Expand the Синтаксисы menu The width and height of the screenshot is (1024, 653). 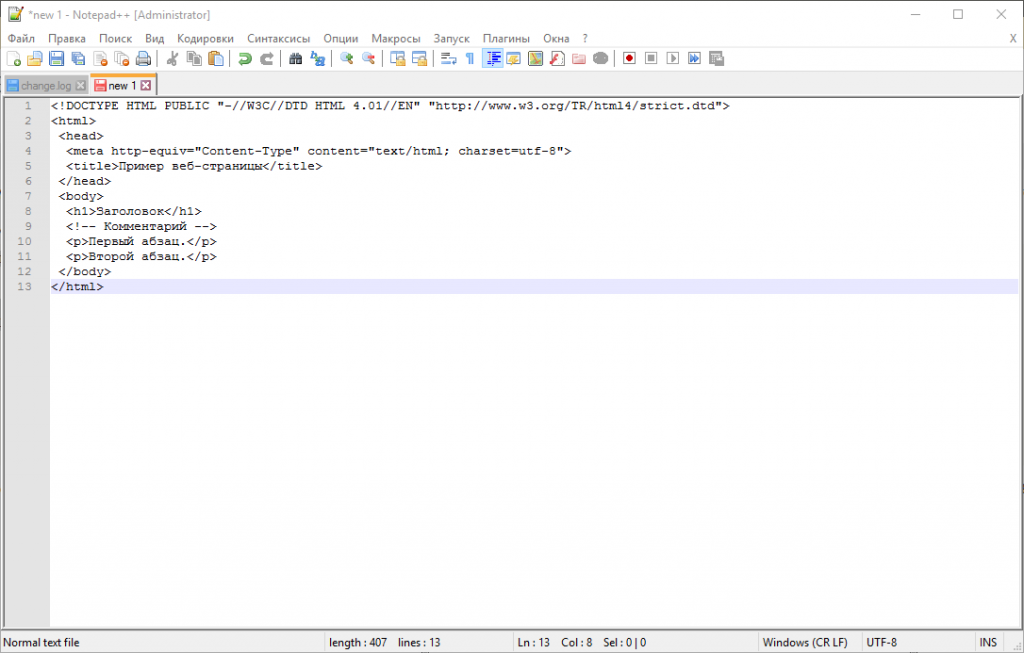278,38
